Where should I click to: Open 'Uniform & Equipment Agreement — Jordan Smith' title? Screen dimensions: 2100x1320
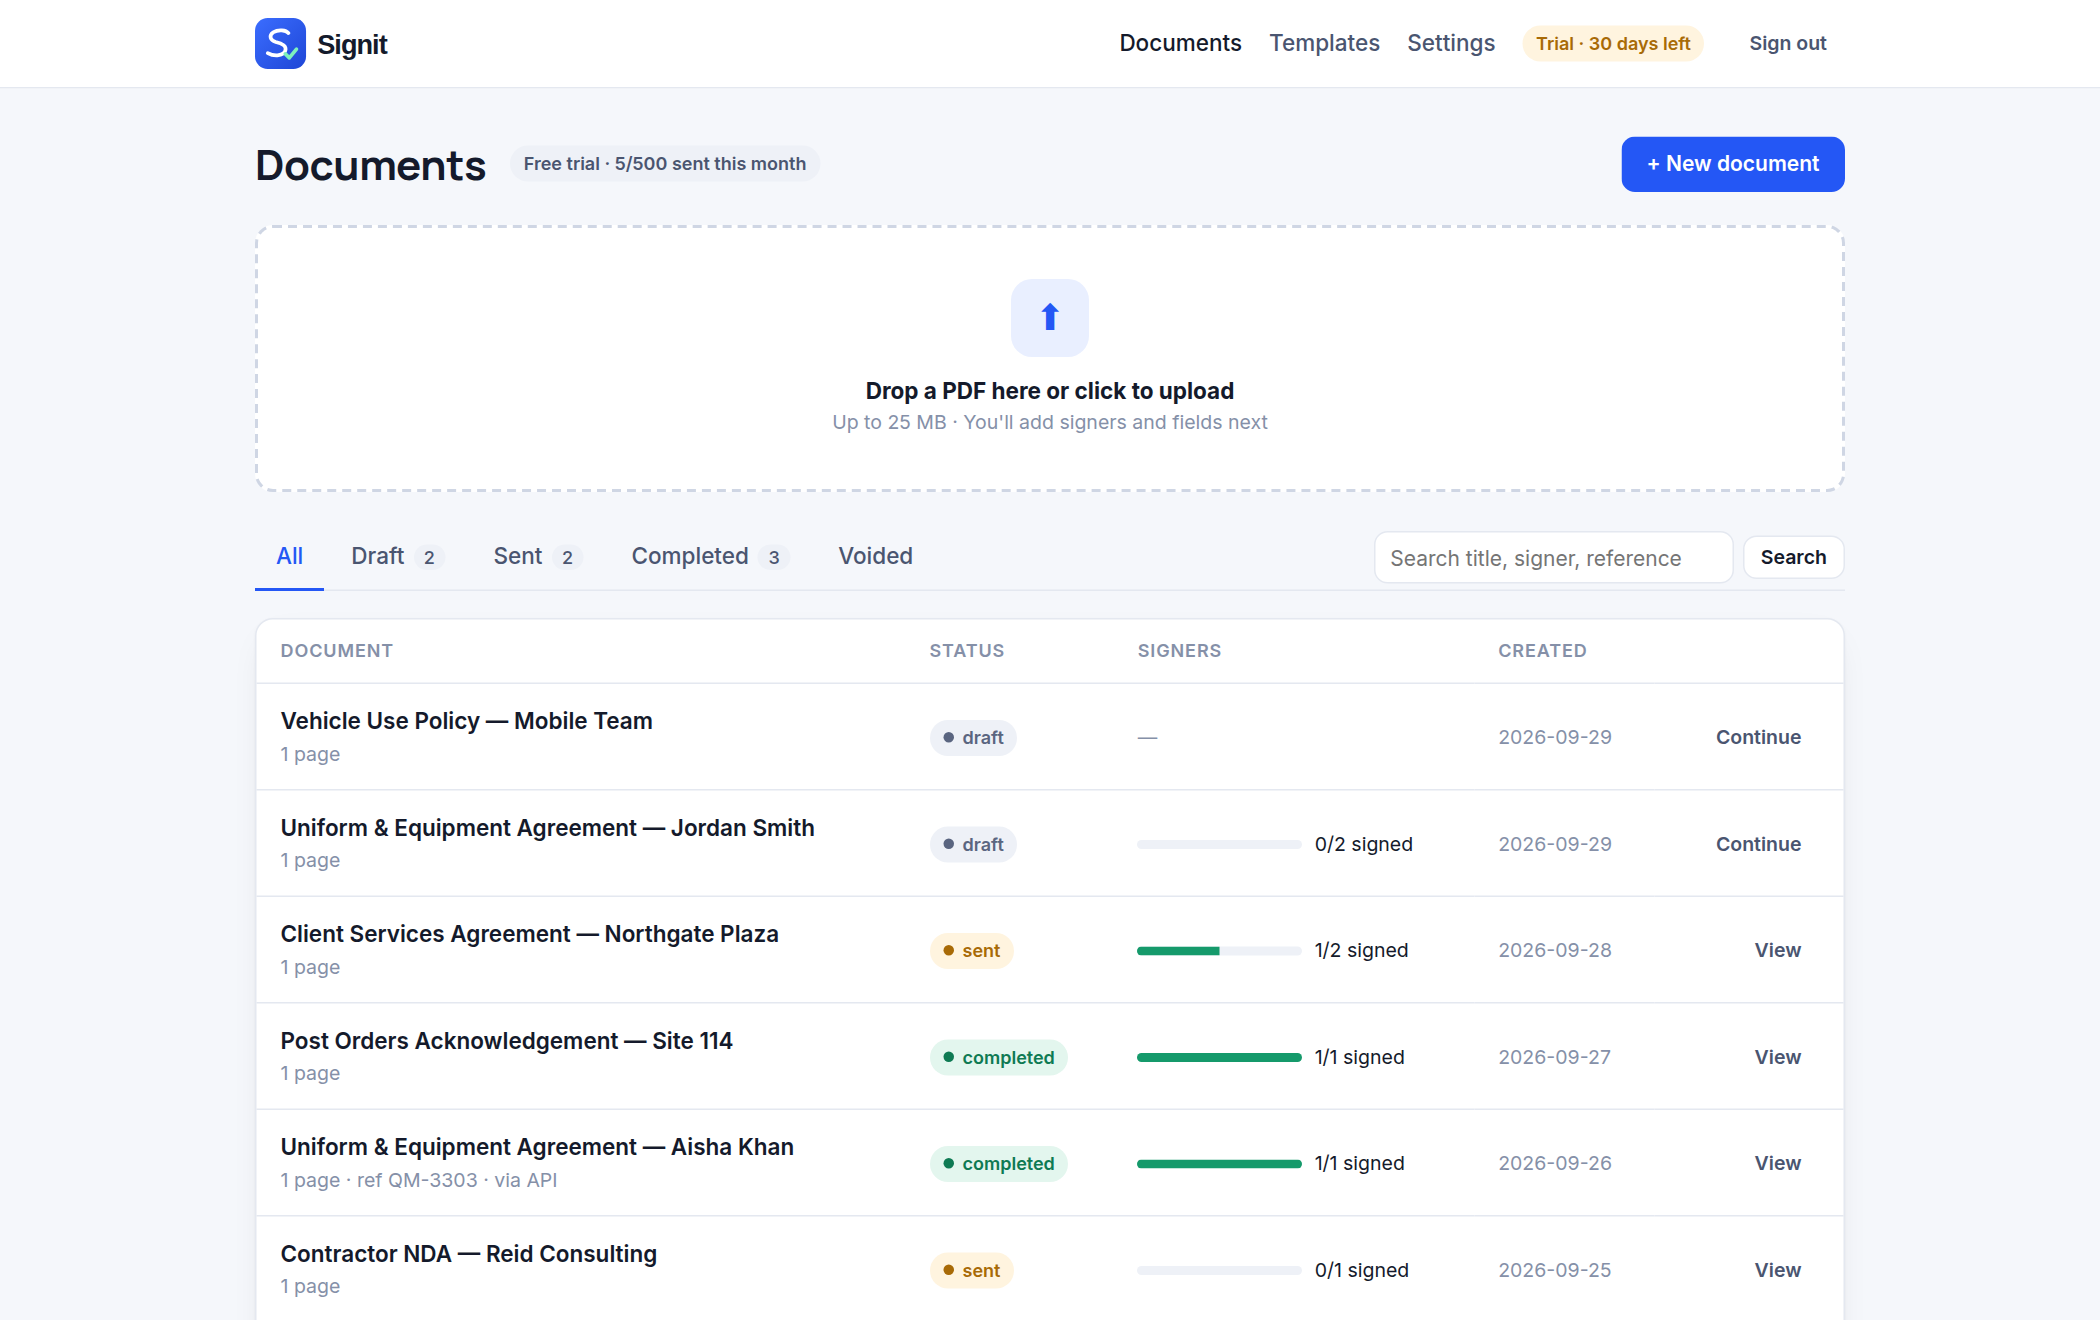(547, 828)
